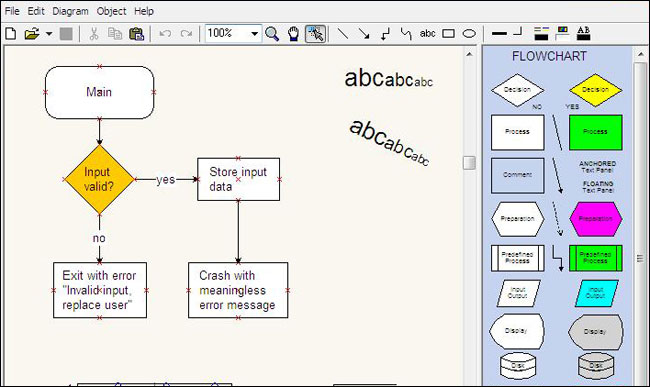This screenshot has width=650, height=387.
Task: Pick the white Process rectangle shape
Action: [517, 132]
